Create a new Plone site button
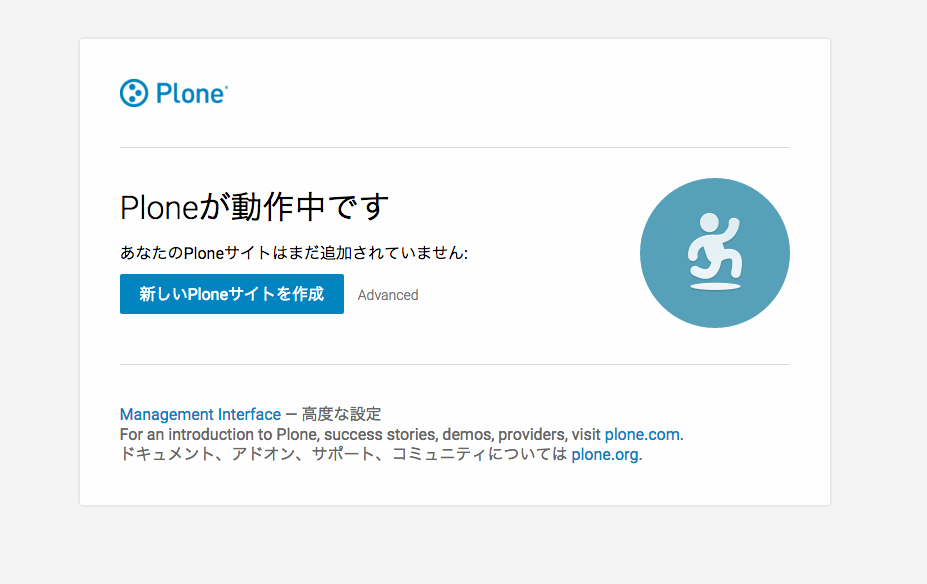The height and width of the screenshot is (584, 927). [x=232, y=294]
